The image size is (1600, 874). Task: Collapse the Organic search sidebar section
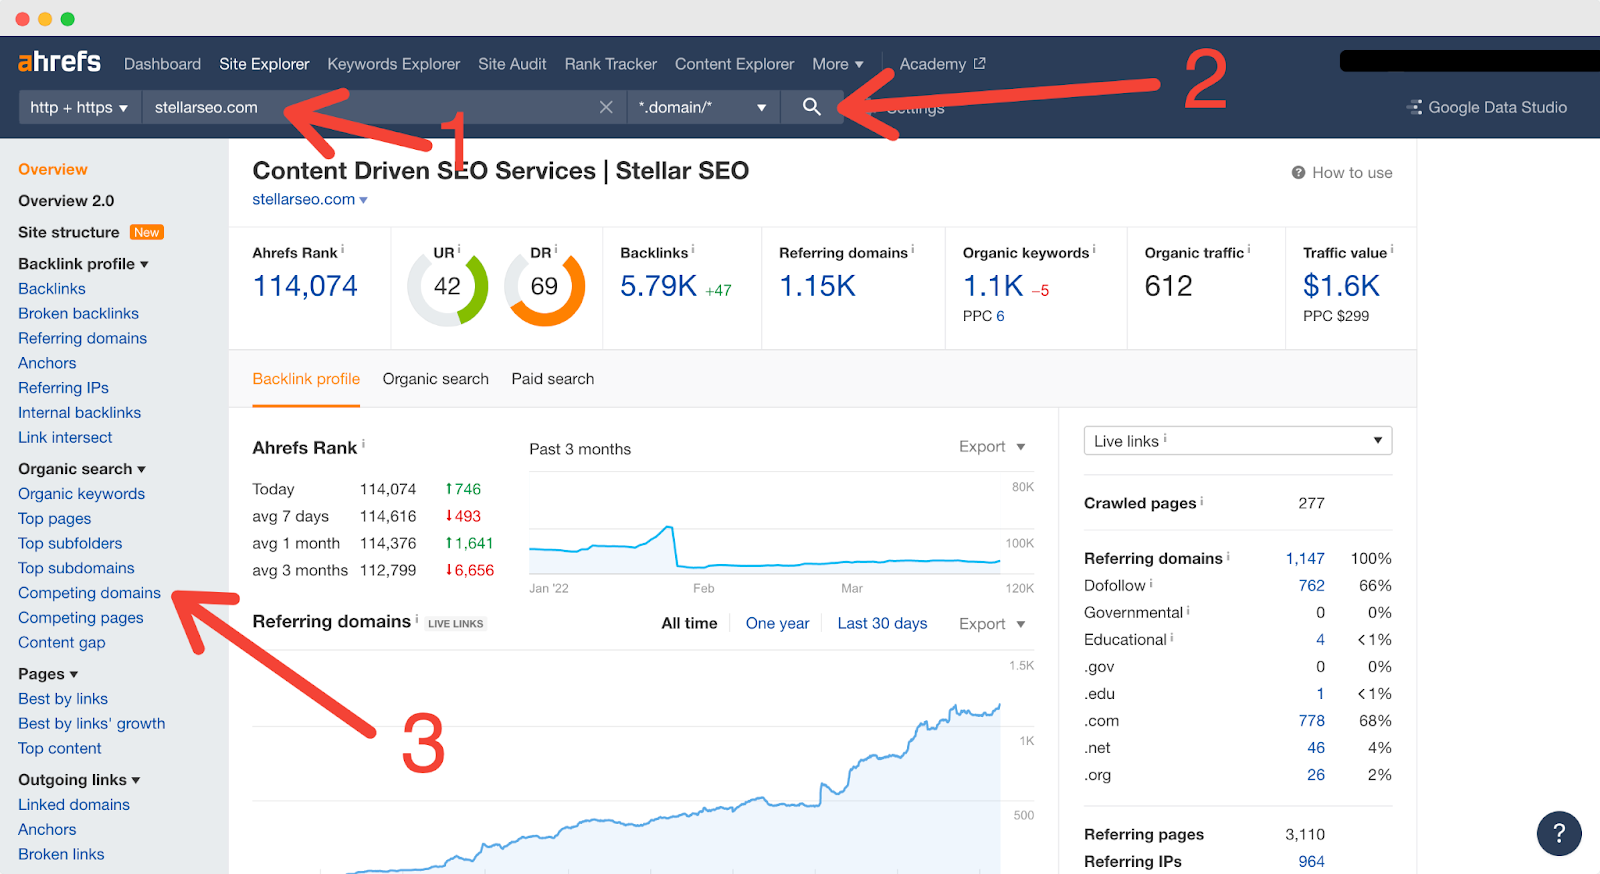tap(82, 469)
